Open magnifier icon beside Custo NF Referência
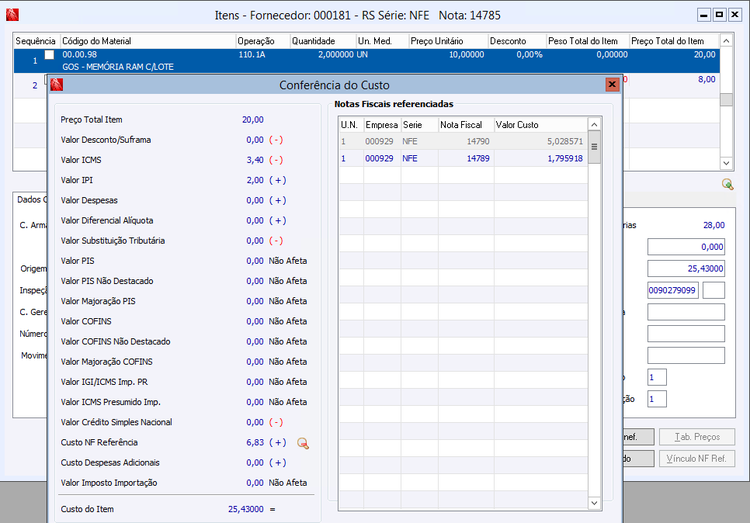Image resolution: width=750 pixels, height=523 pixels. (303, 443)
